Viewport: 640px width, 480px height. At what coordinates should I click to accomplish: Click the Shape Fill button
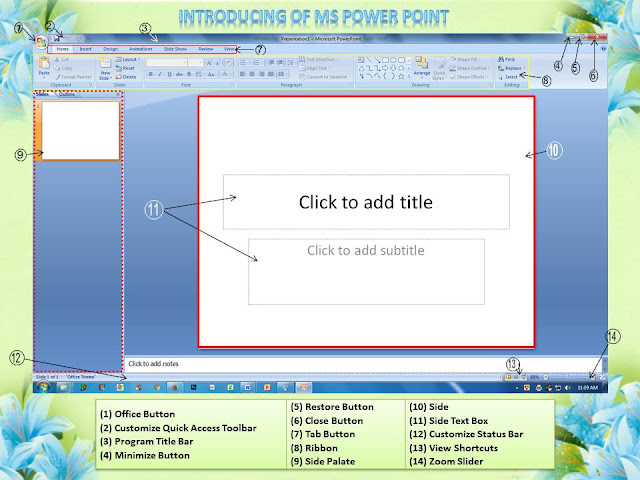click(466, 60)
